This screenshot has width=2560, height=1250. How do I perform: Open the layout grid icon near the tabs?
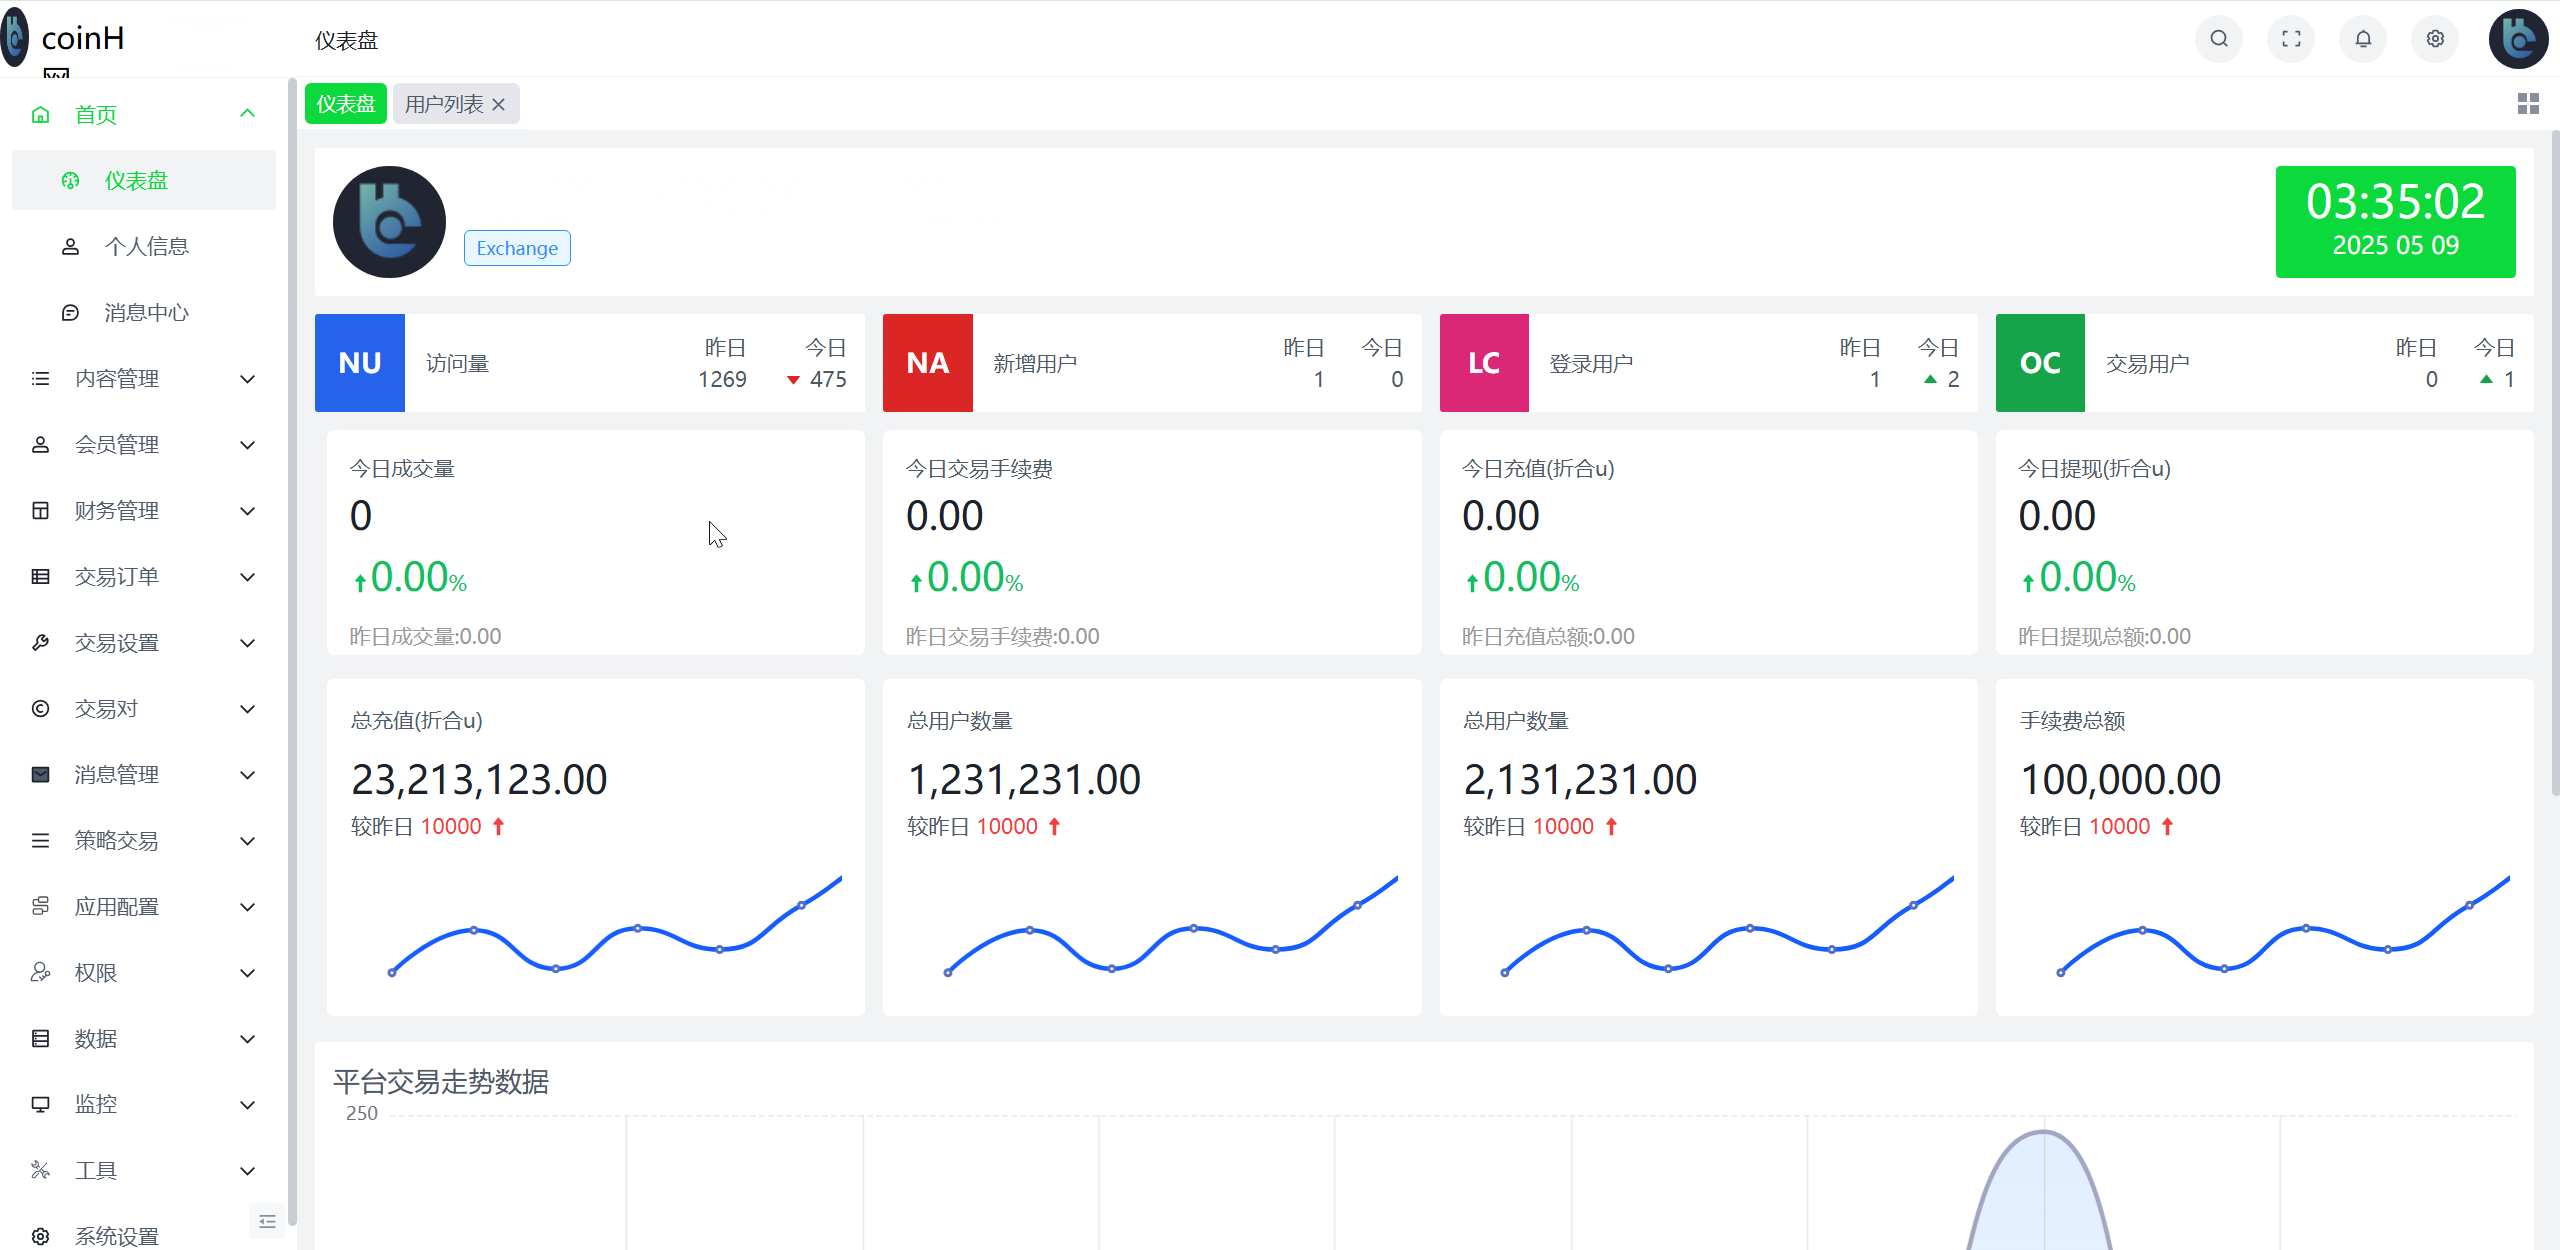2528,103
